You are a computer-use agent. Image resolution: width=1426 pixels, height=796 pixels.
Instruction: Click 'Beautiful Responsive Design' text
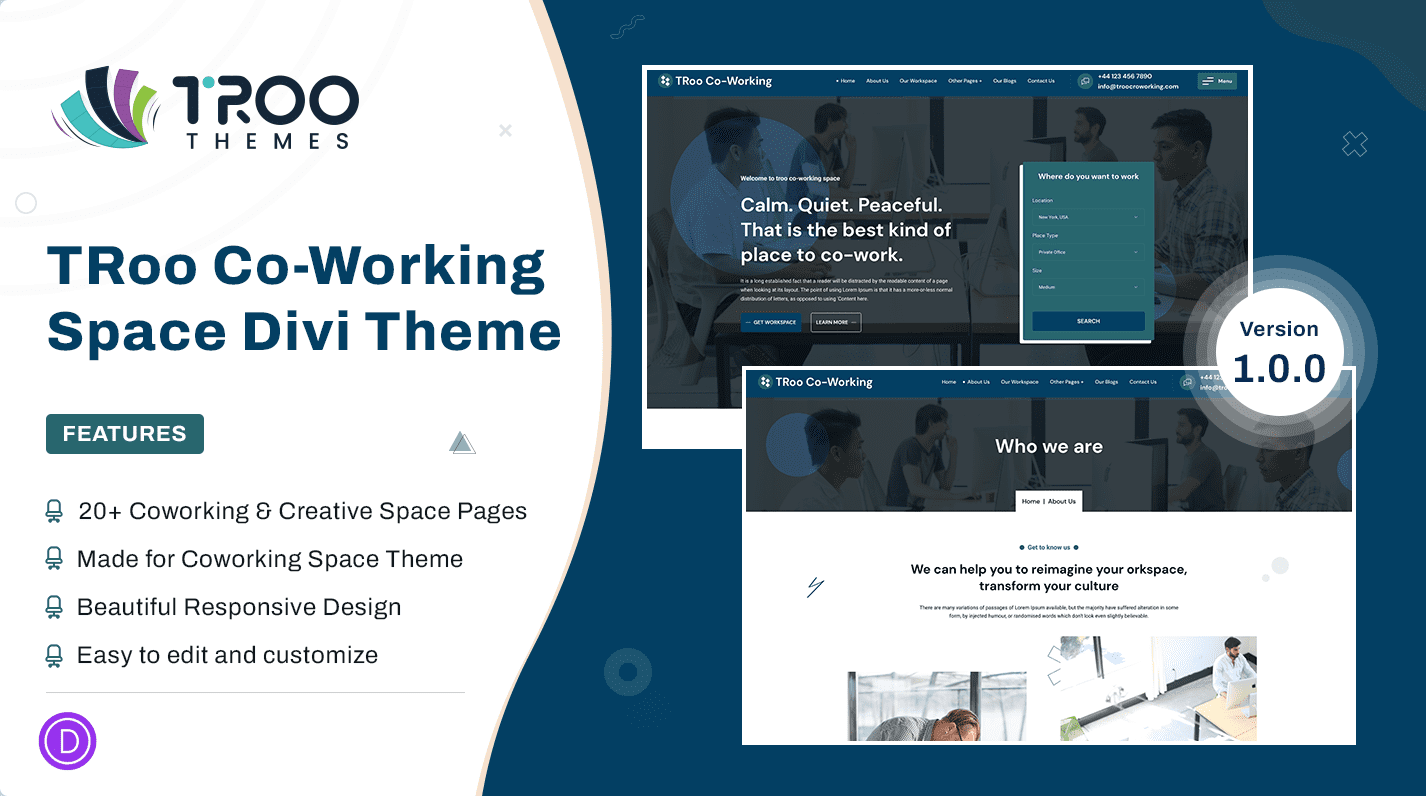239,607
